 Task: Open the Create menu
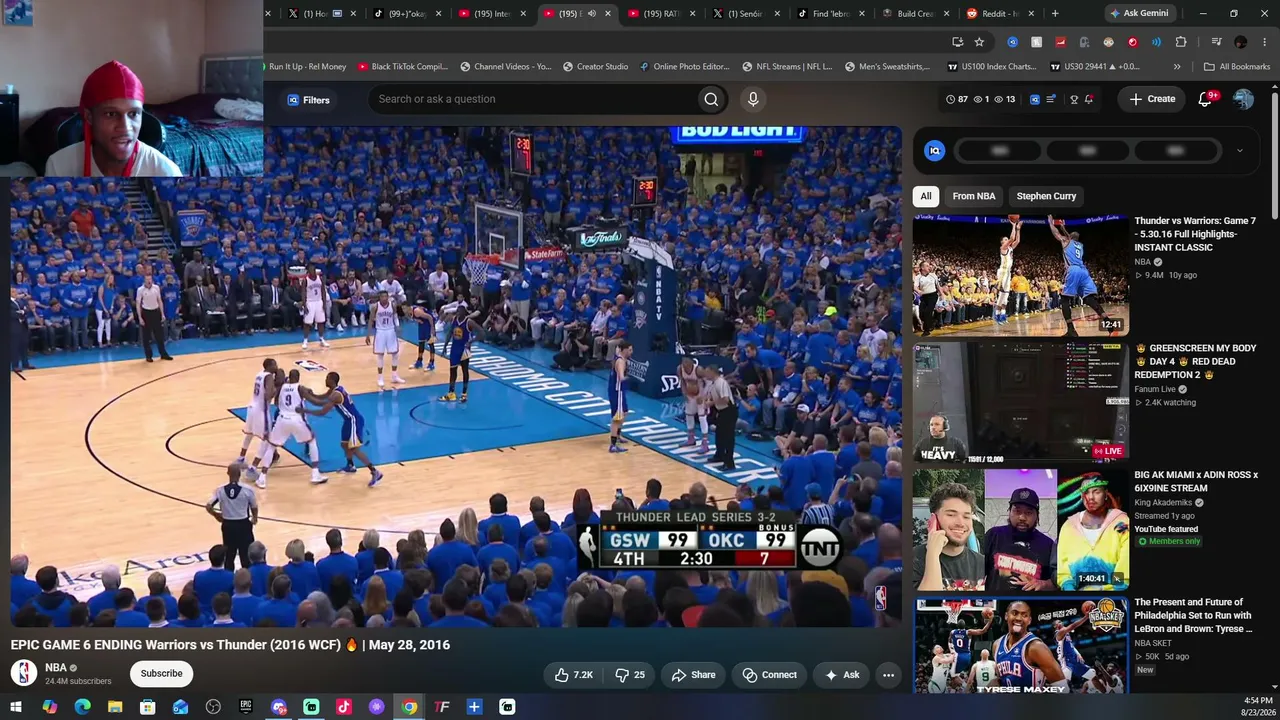point(1152,99)
